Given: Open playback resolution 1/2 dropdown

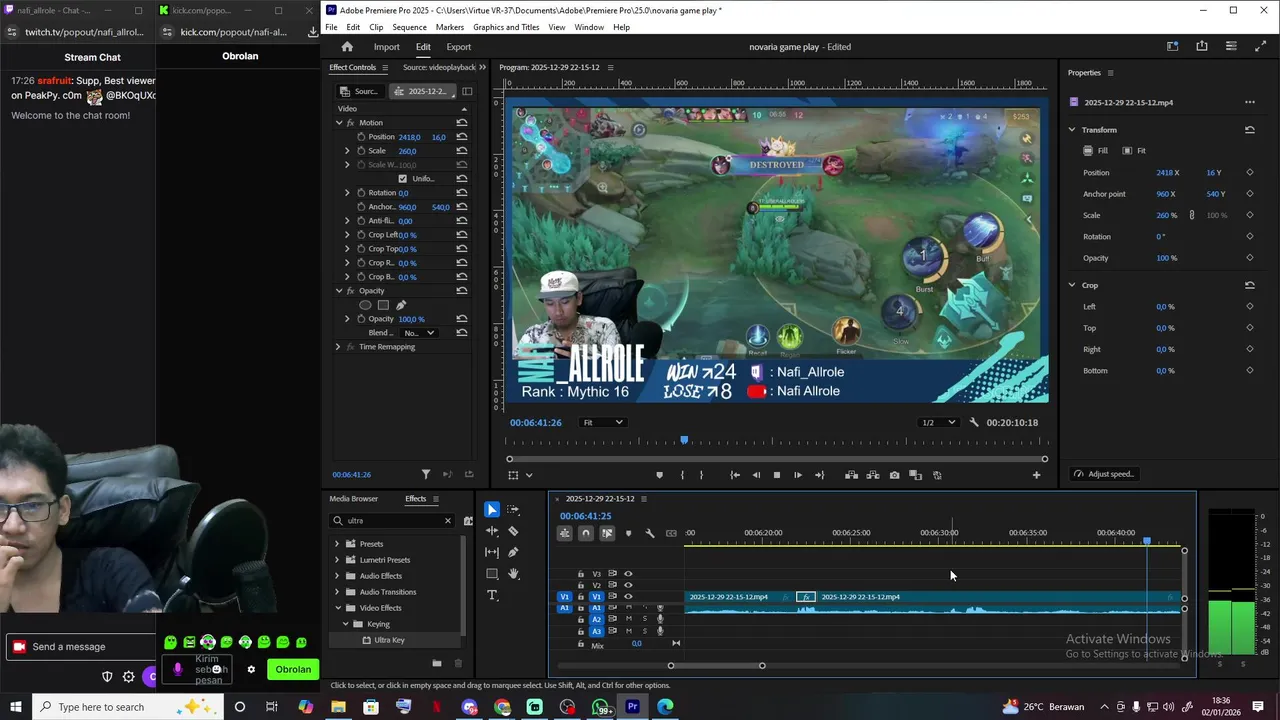Looking at the screenshot, I should (938, 422).
